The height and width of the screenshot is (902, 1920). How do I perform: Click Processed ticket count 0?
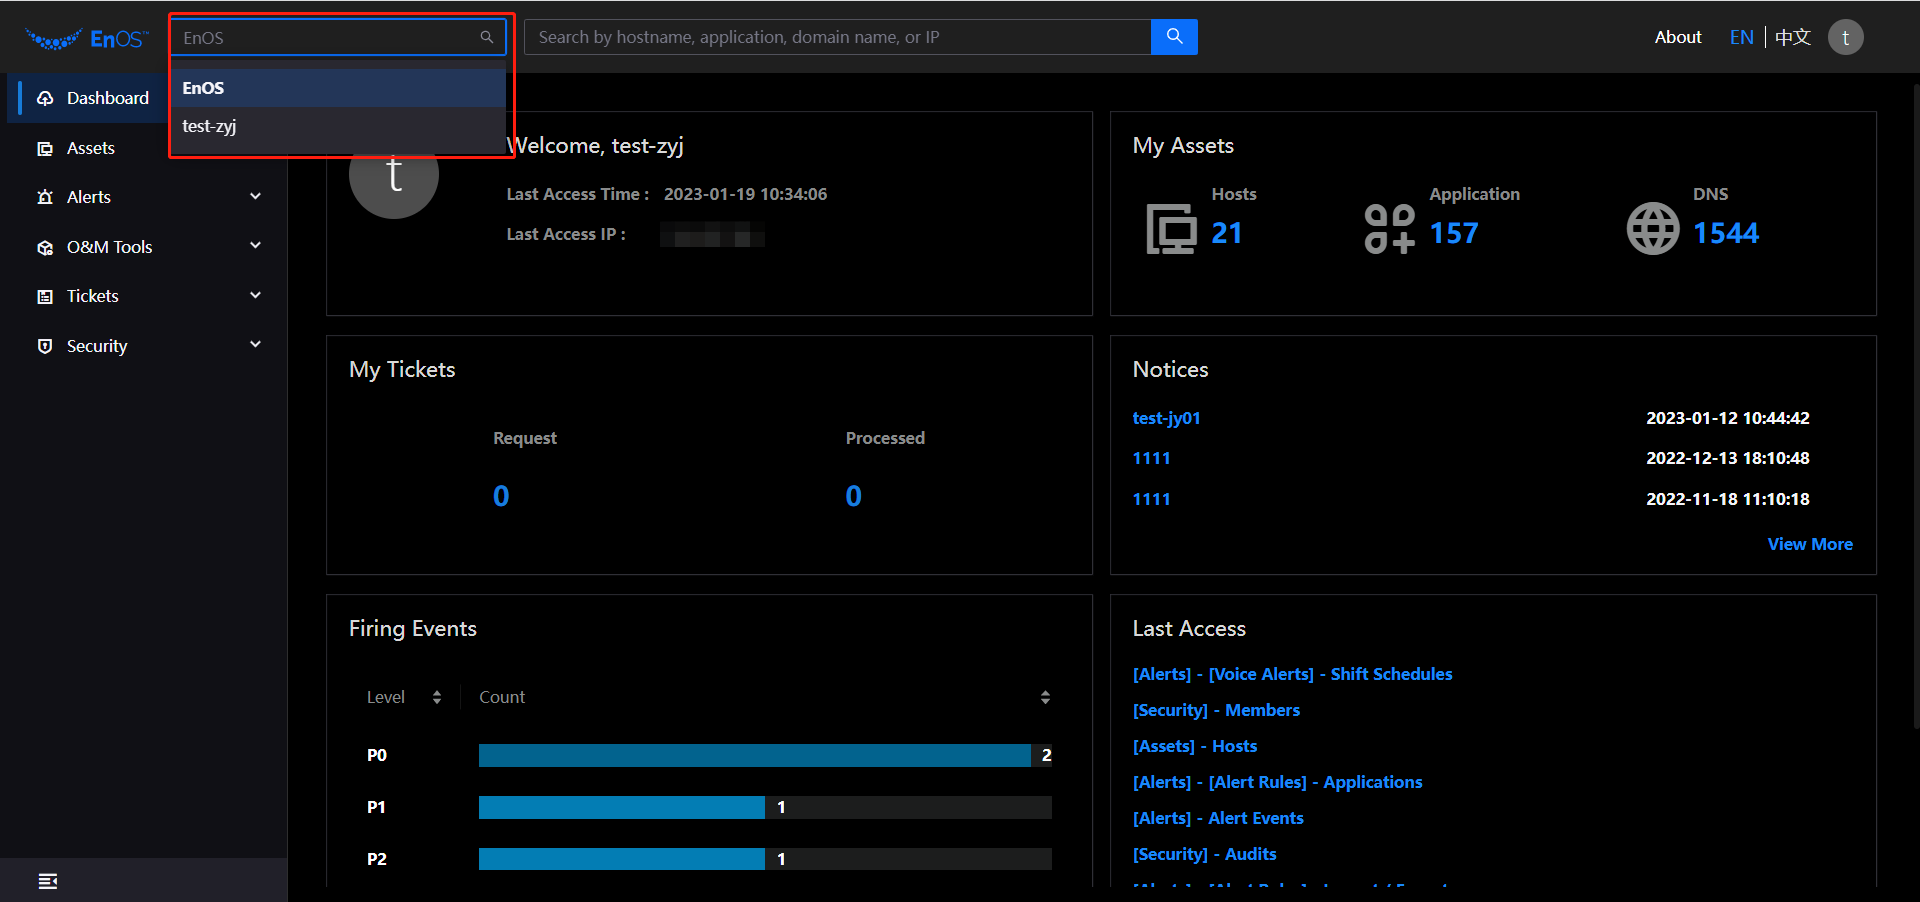click(853, 496)
